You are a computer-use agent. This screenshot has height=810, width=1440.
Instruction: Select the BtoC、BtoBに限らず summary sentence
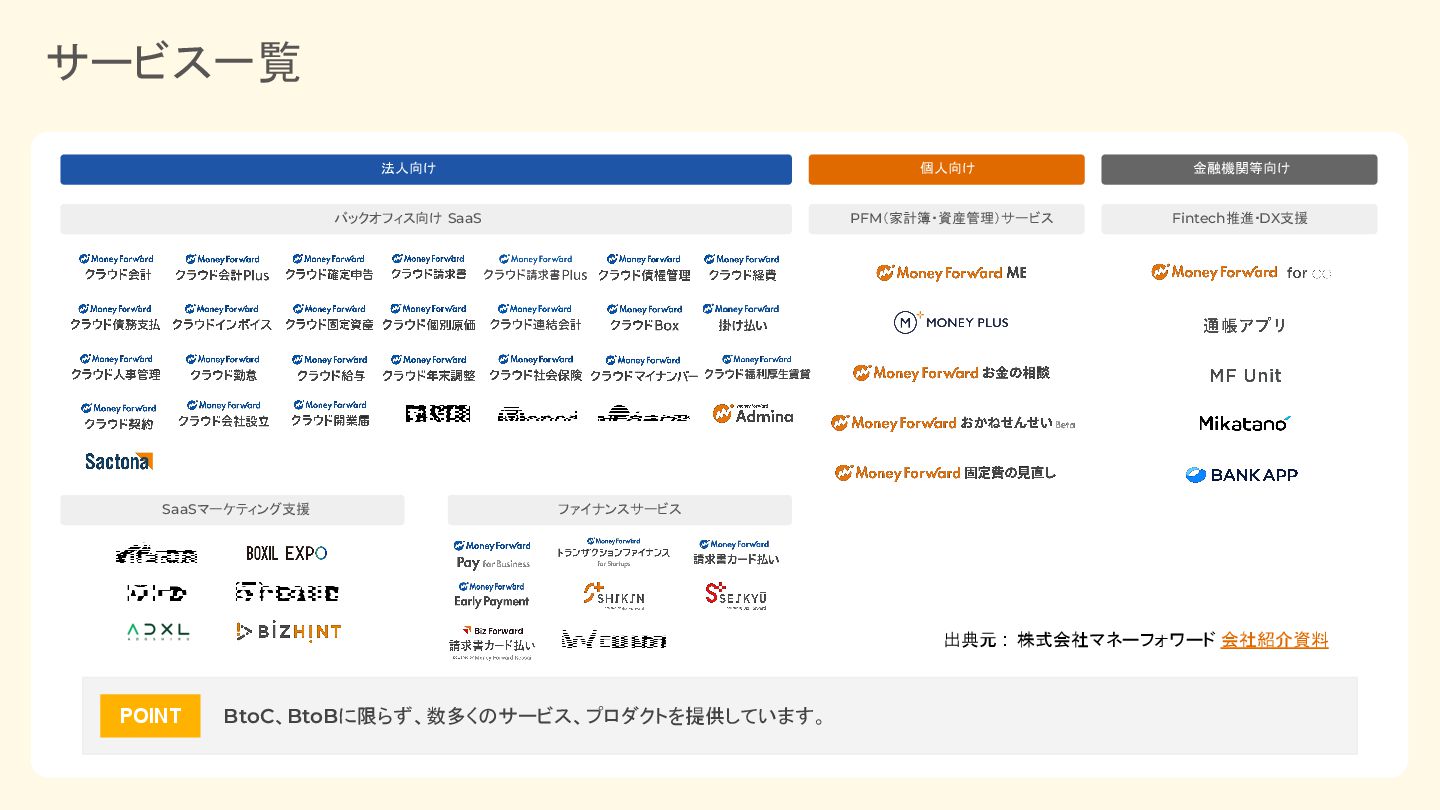pos(527,716)
